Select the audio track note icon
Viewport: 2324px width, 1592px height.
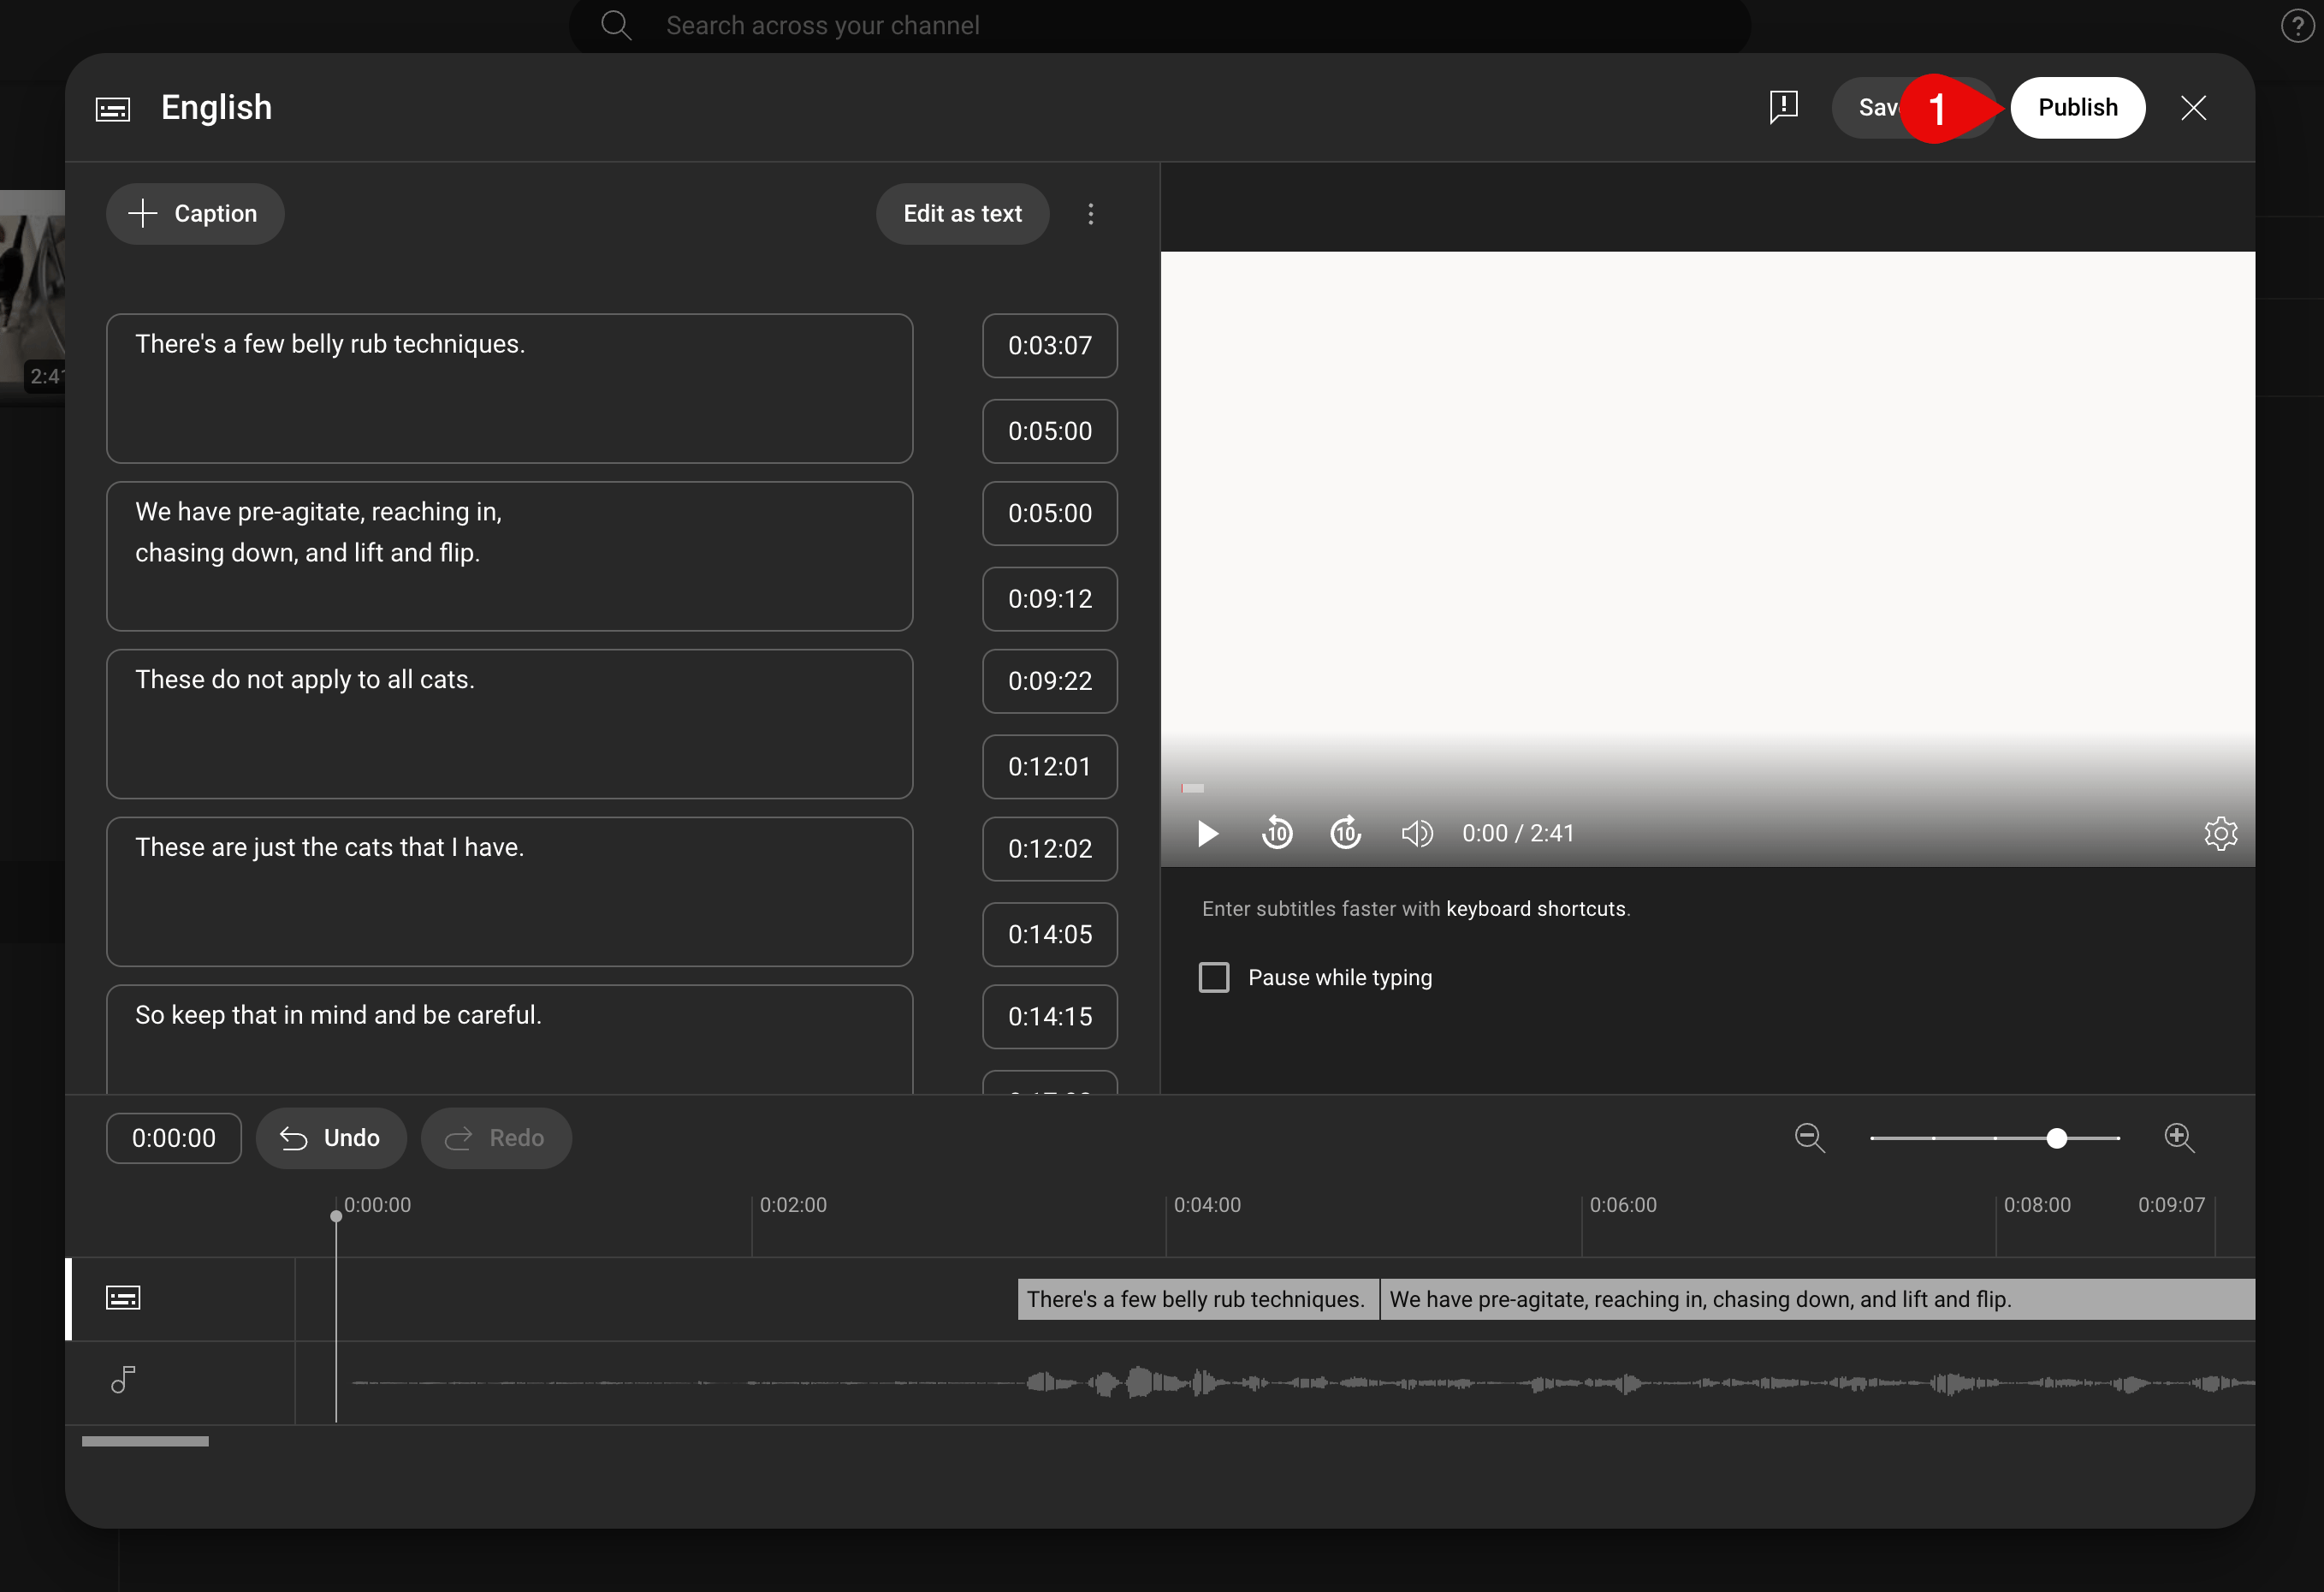tap(123, 1380)
